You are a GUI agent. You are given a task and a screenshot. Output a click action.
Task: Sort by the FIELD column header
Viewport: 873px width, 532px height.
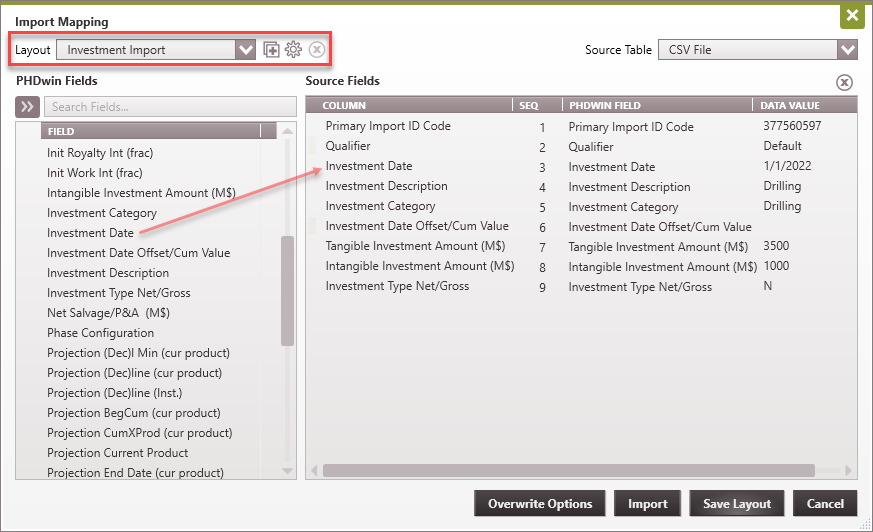[151, 131]
